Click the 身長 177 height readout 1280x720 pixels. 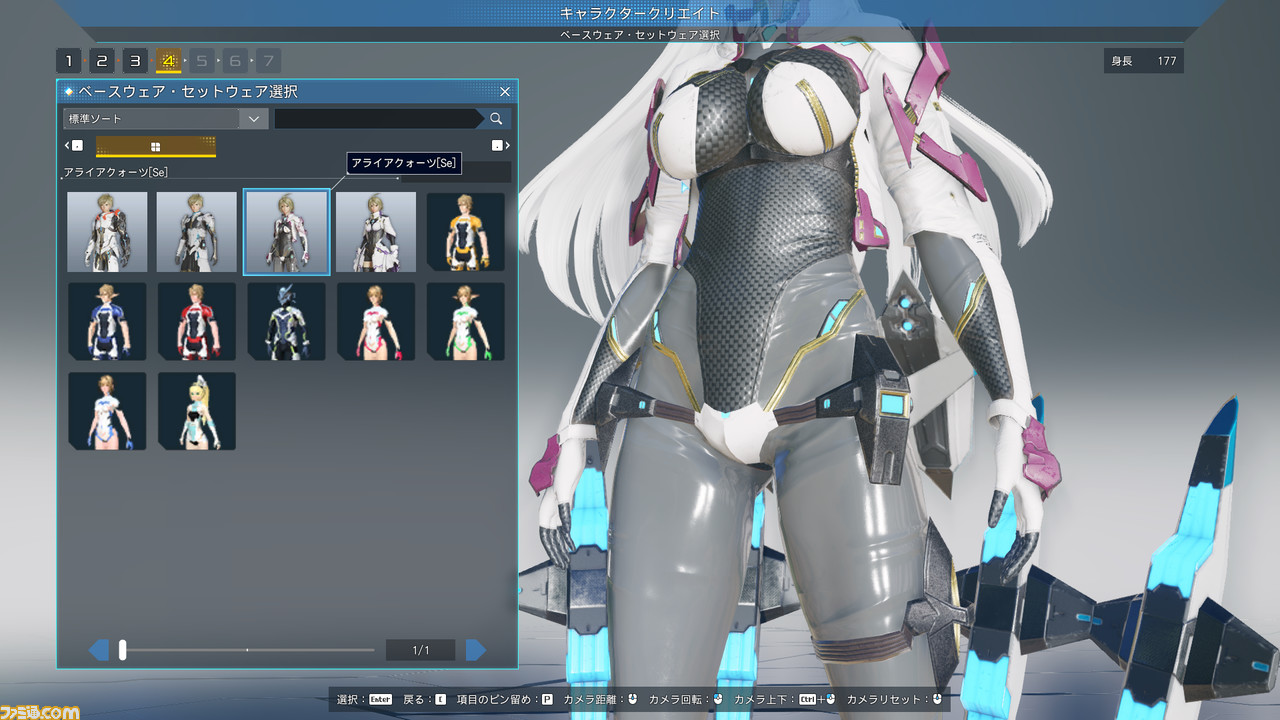pyautogui.click(x=1144, y=61)
